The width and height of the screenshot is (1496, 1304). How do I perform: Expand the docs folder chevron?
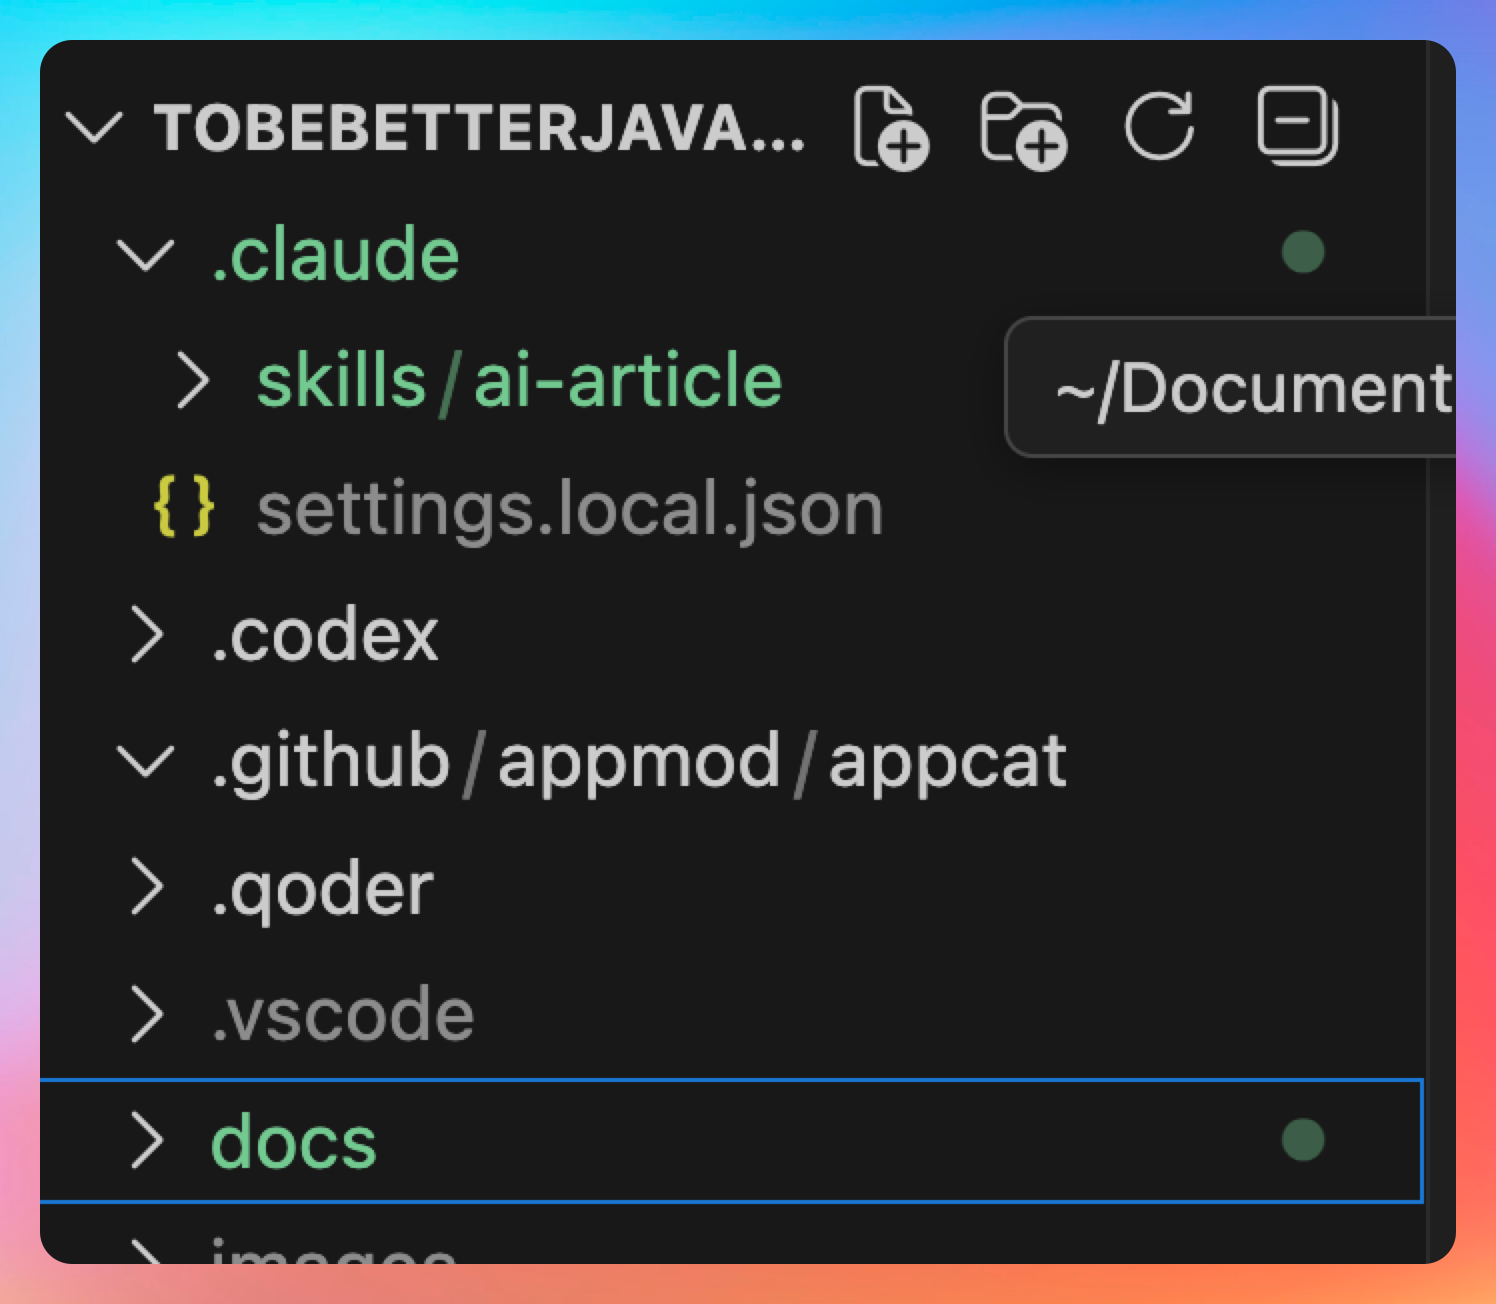147,1141
